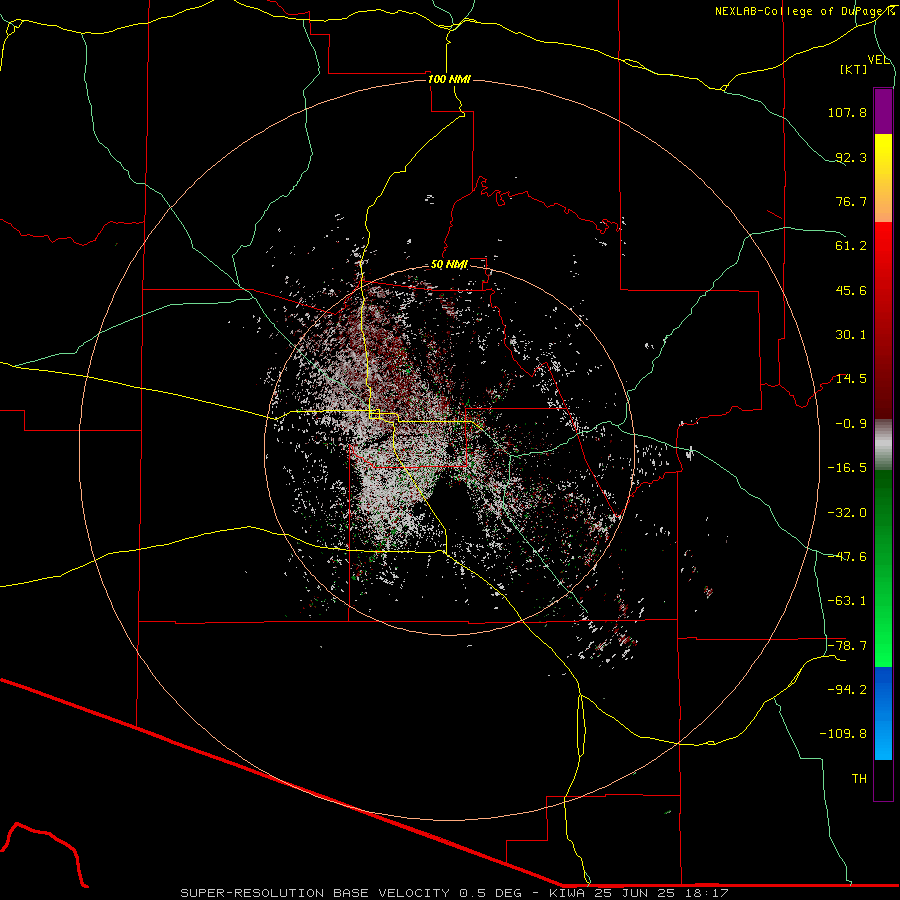900x900 pixels.
Task: Select the 45.6 scale value
Action: click(851, 290)
